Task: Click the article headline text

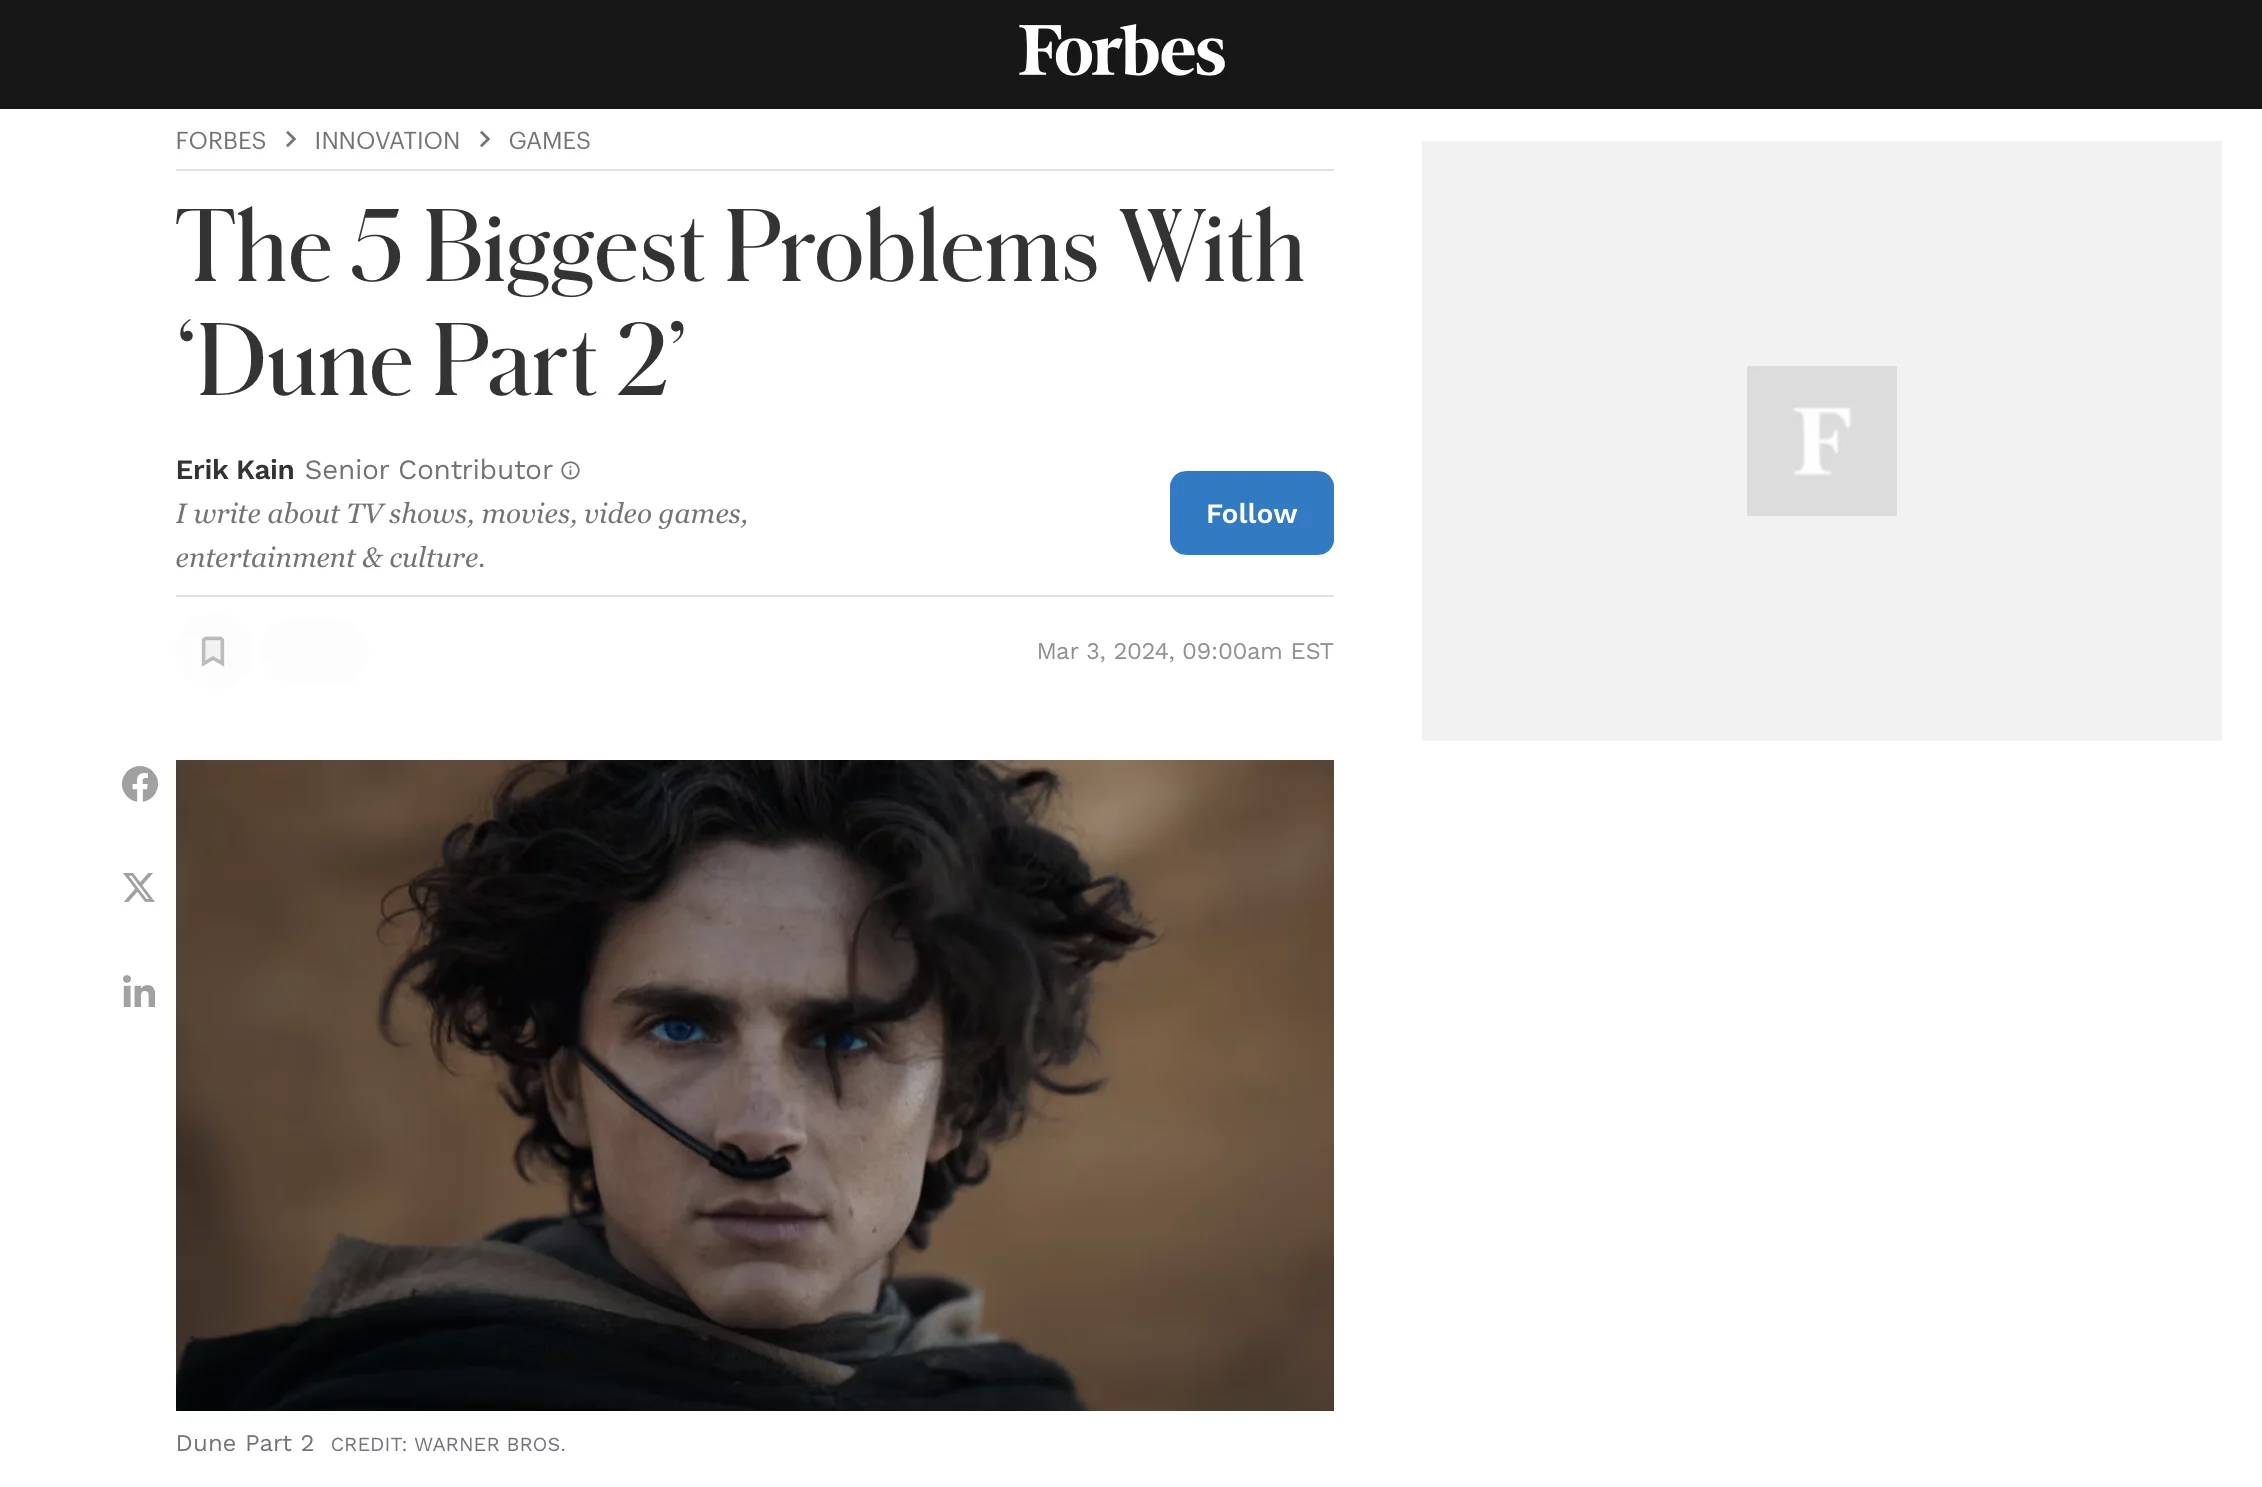Action: click(x=740, y=303)
